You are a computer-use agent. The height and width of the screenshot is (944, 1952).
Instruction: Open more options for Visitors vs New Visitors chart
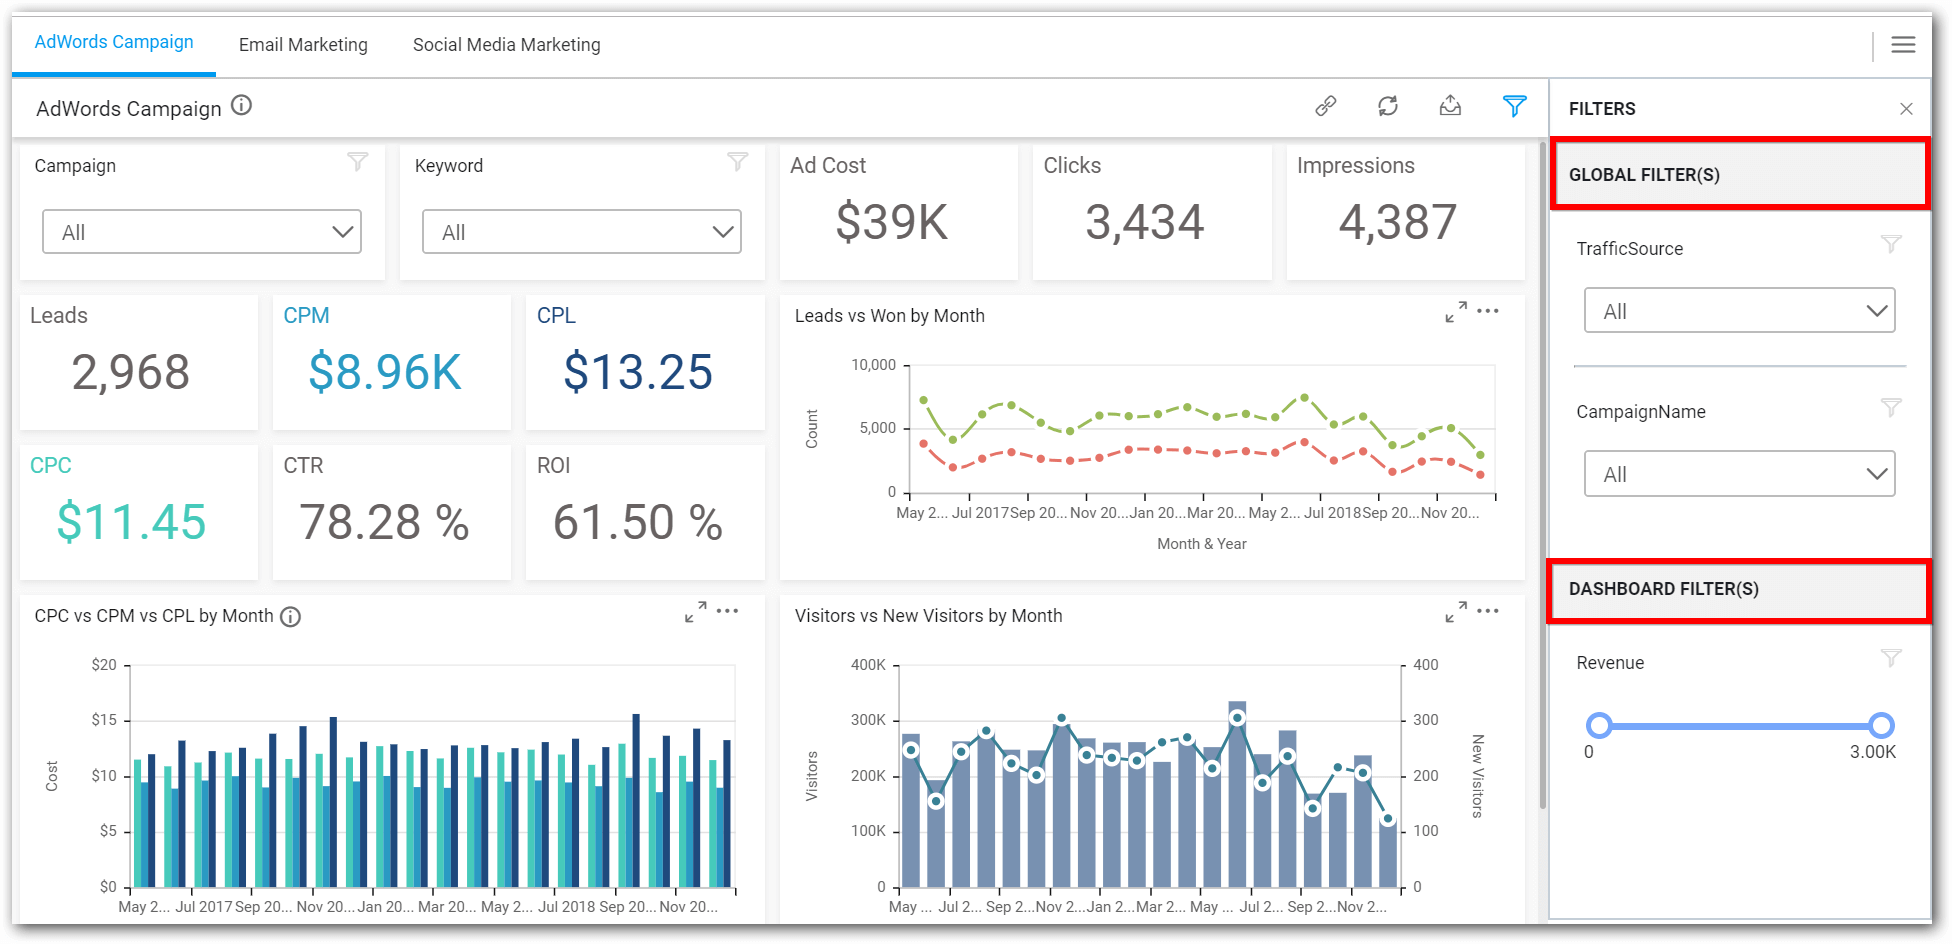click(1488, 611)
